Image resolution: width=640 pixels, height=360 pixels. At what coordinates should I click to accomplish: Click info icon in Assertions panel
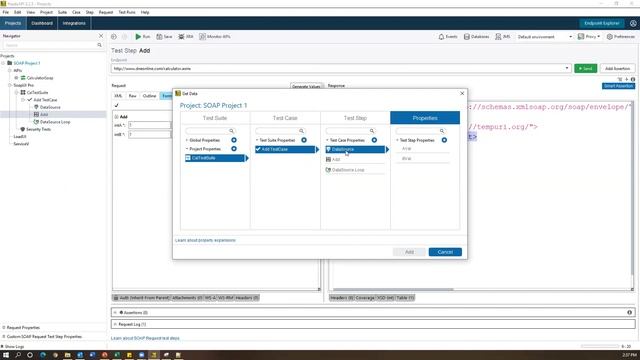629,313
